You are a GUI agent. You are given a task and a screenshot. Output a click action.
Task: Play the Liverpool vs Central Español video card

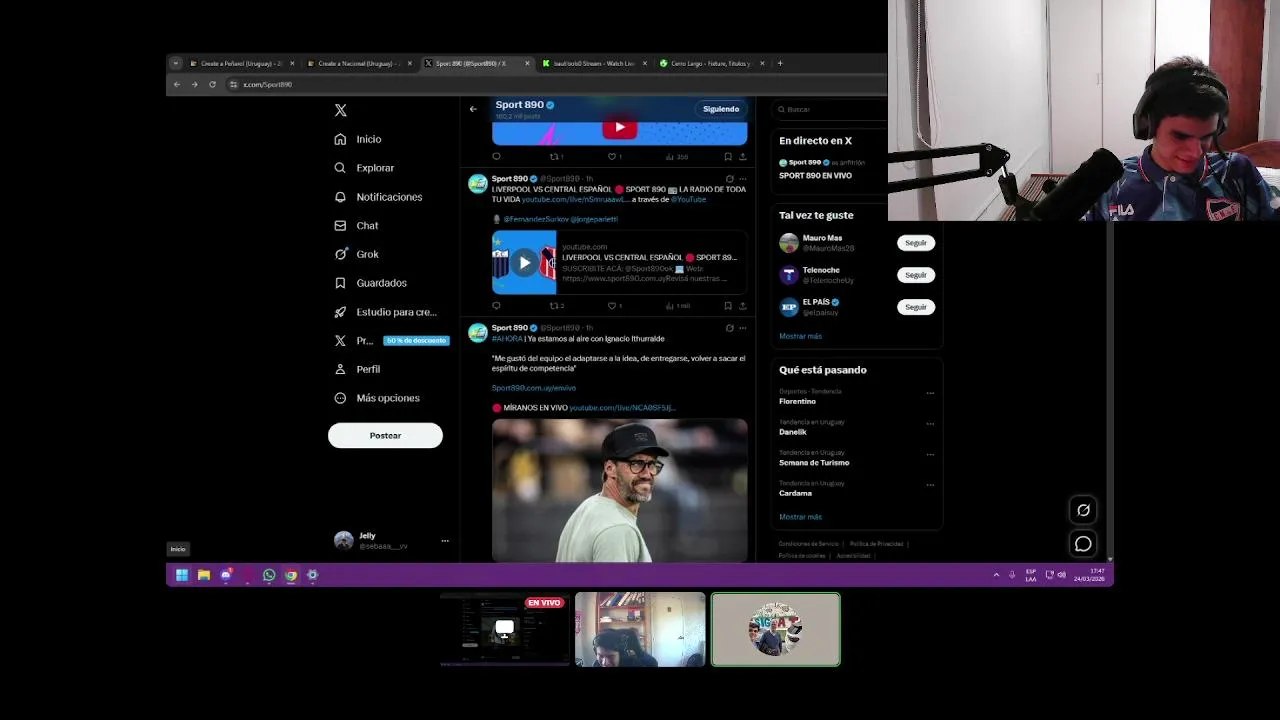point(524,263)
